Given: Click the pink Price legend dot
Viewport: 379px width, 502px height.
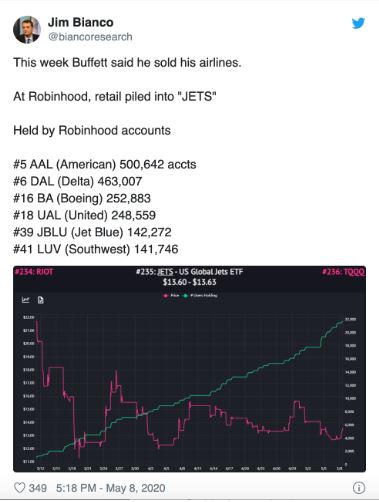Looking at the screenshot, I should click(x=166, y=295).
